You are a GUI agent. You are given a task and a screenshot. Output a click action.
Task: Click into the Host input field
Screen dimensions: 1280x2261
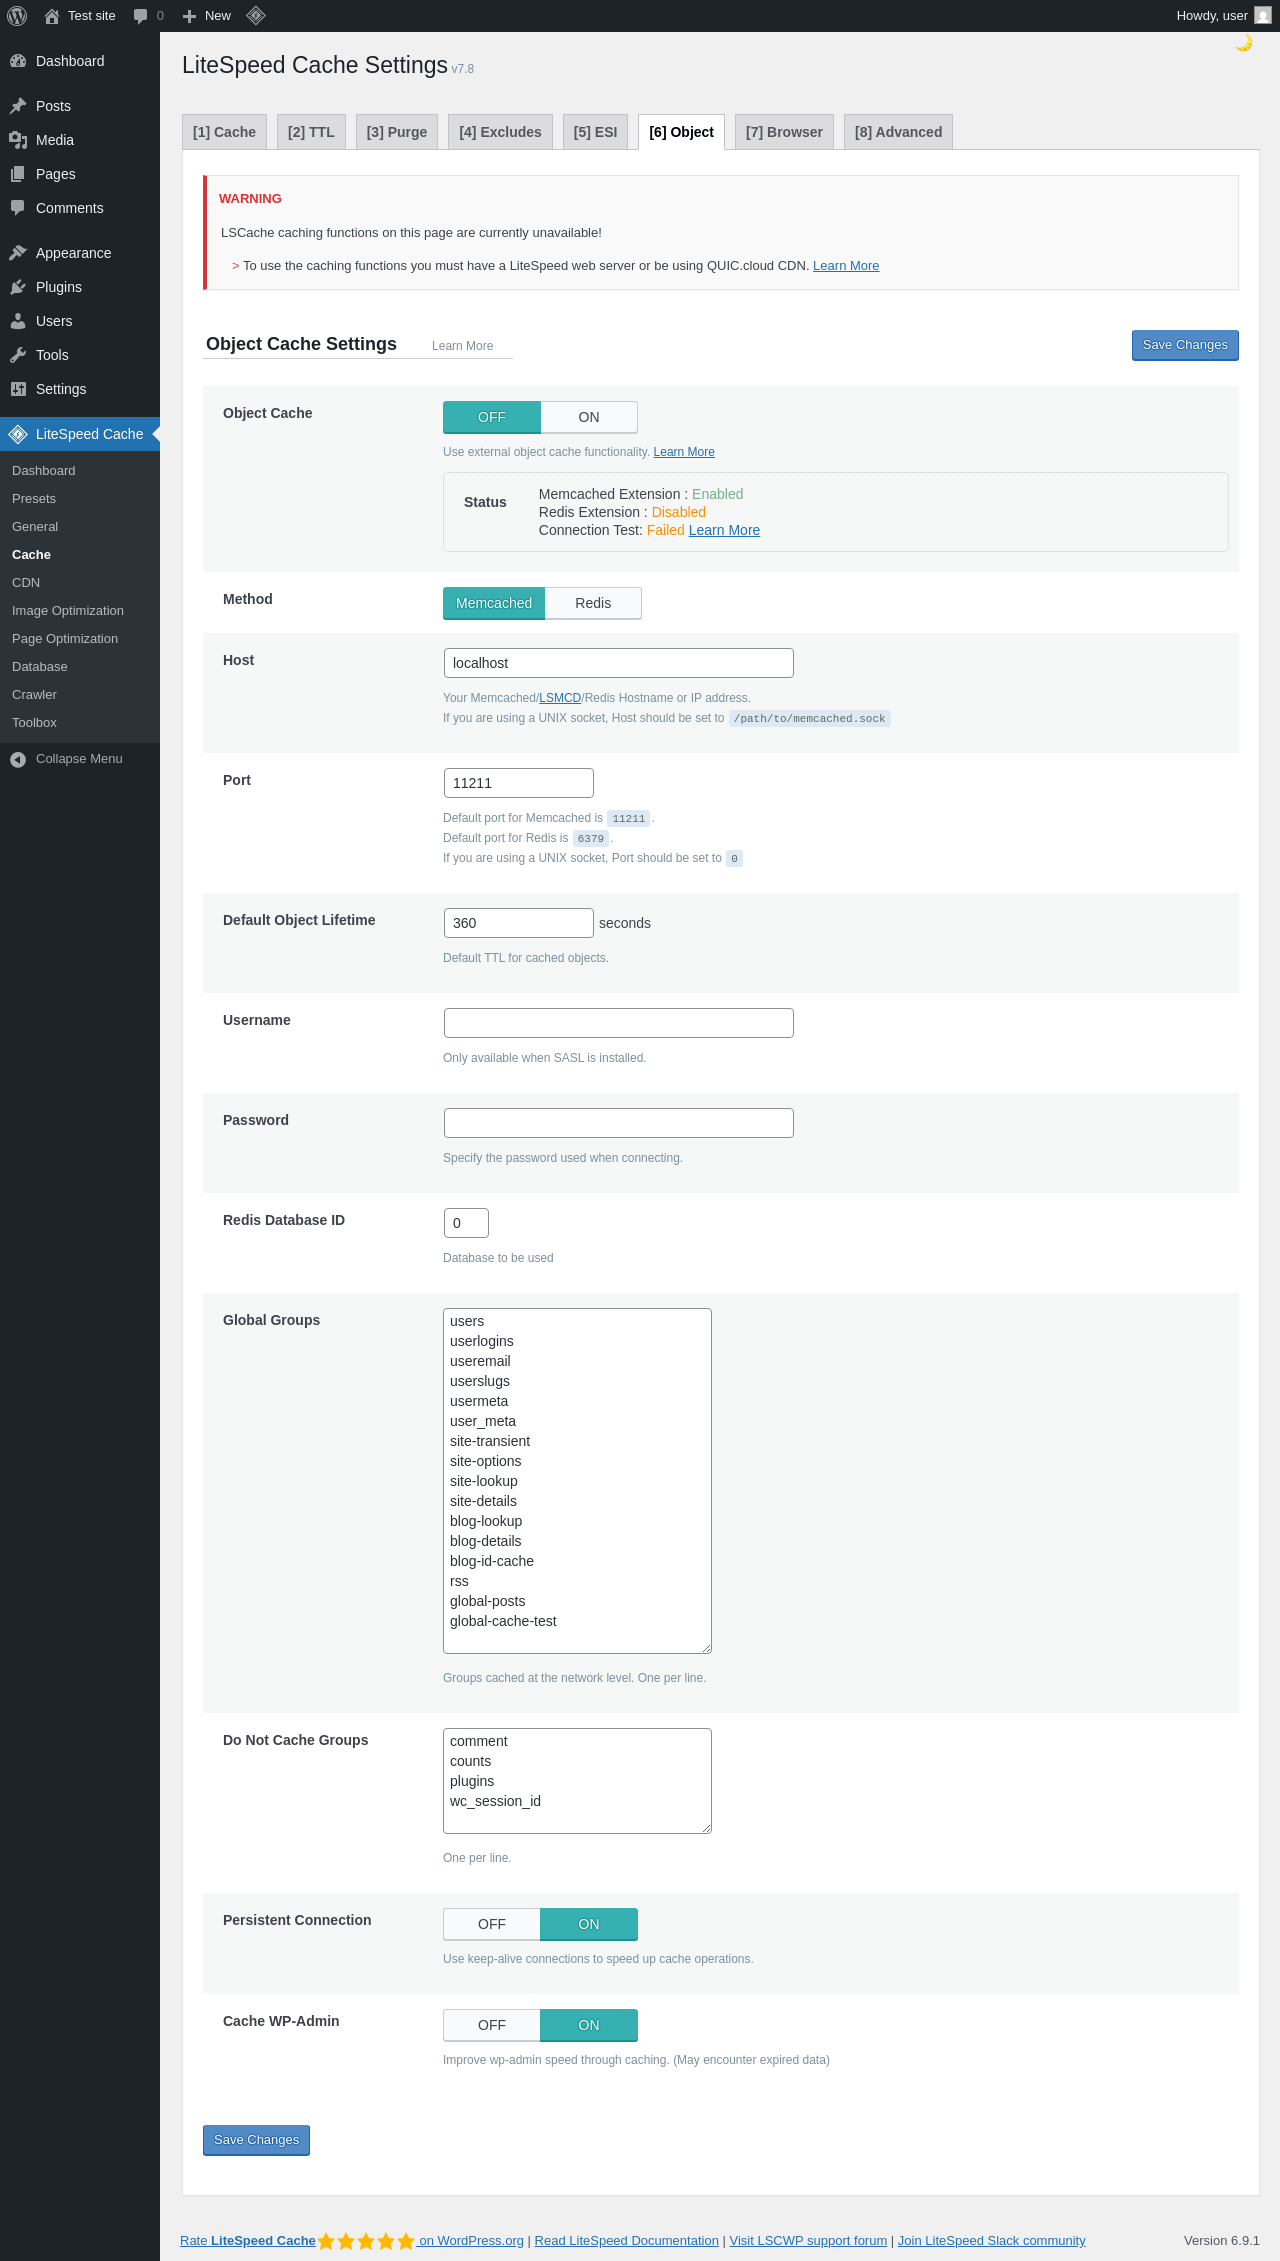tap(618, 663)
